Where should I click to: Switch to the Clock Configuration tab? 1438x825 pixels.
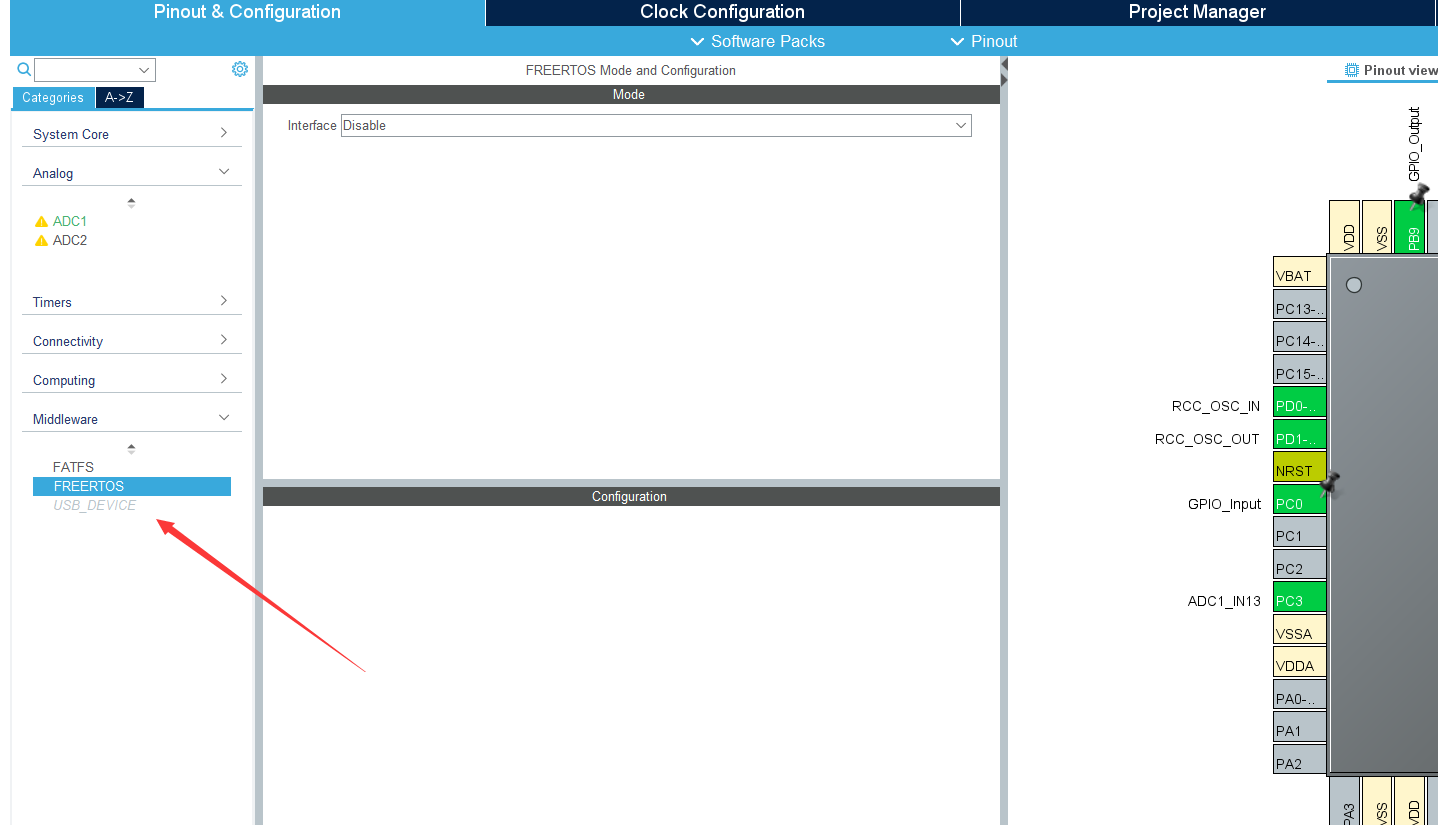click(x=722, y=12)
